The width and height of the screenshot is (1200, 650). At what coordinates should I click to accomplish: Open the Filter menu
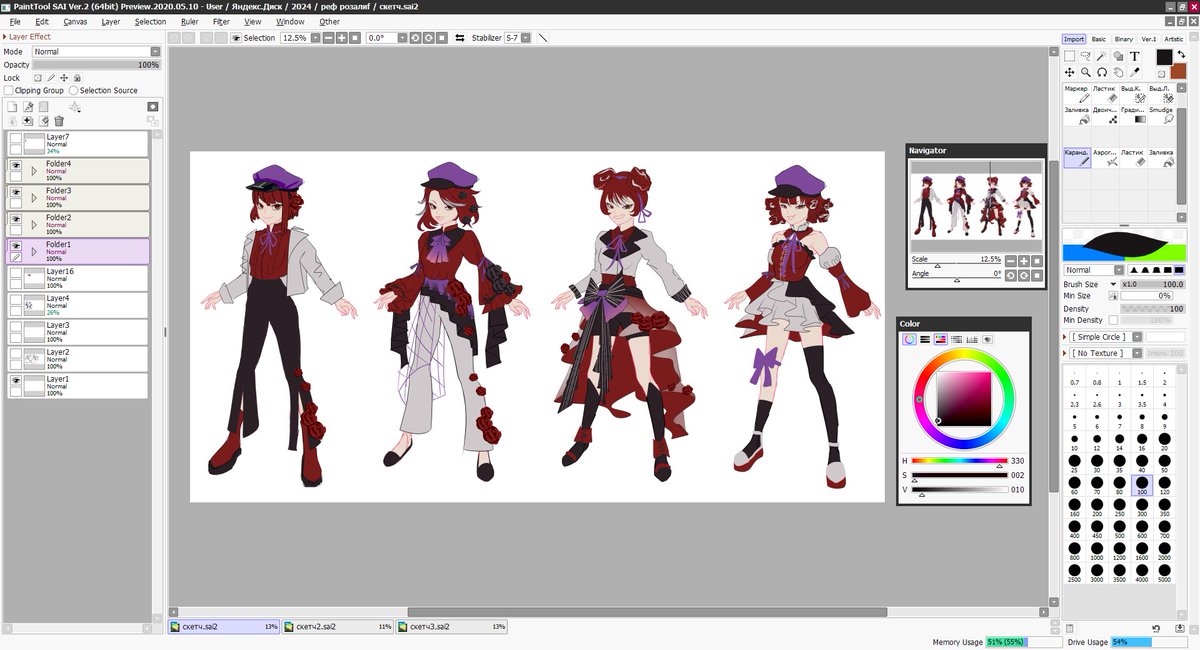[221, 21]
